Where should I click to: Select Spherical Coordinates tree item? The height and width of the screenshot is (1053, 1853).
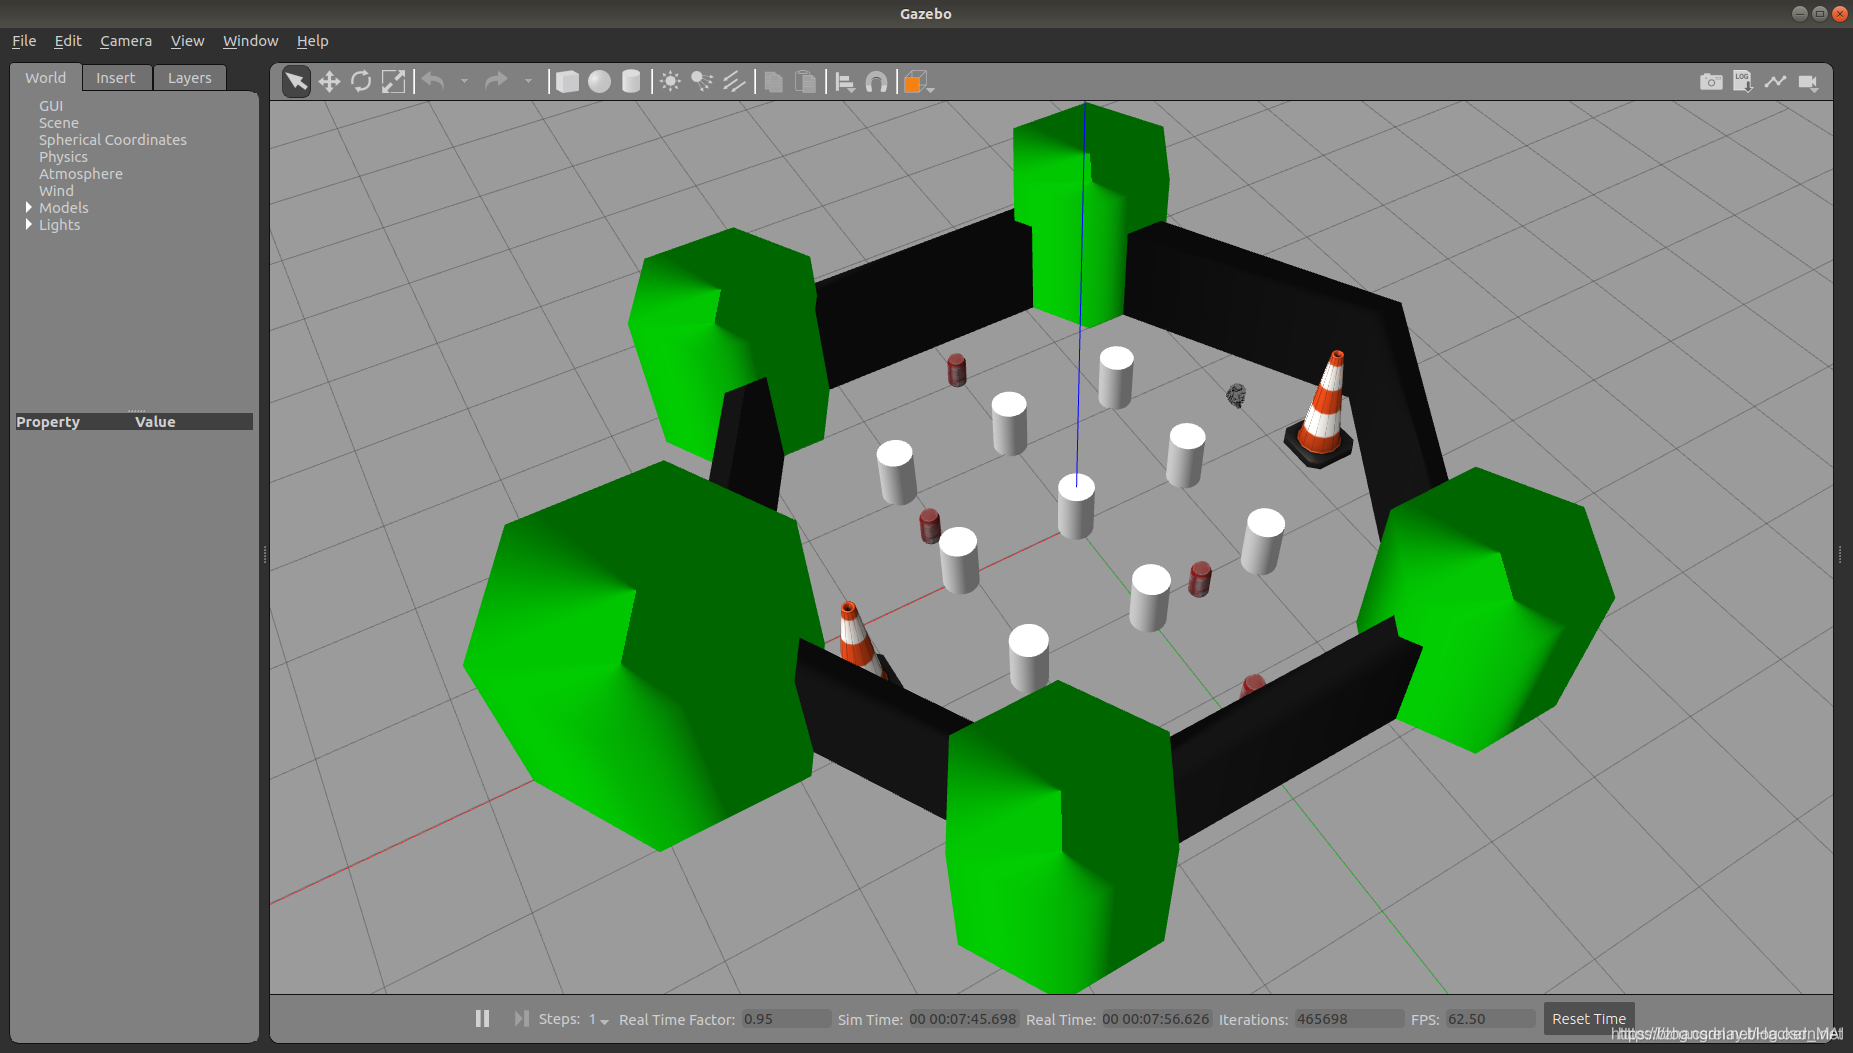[113, 140]
